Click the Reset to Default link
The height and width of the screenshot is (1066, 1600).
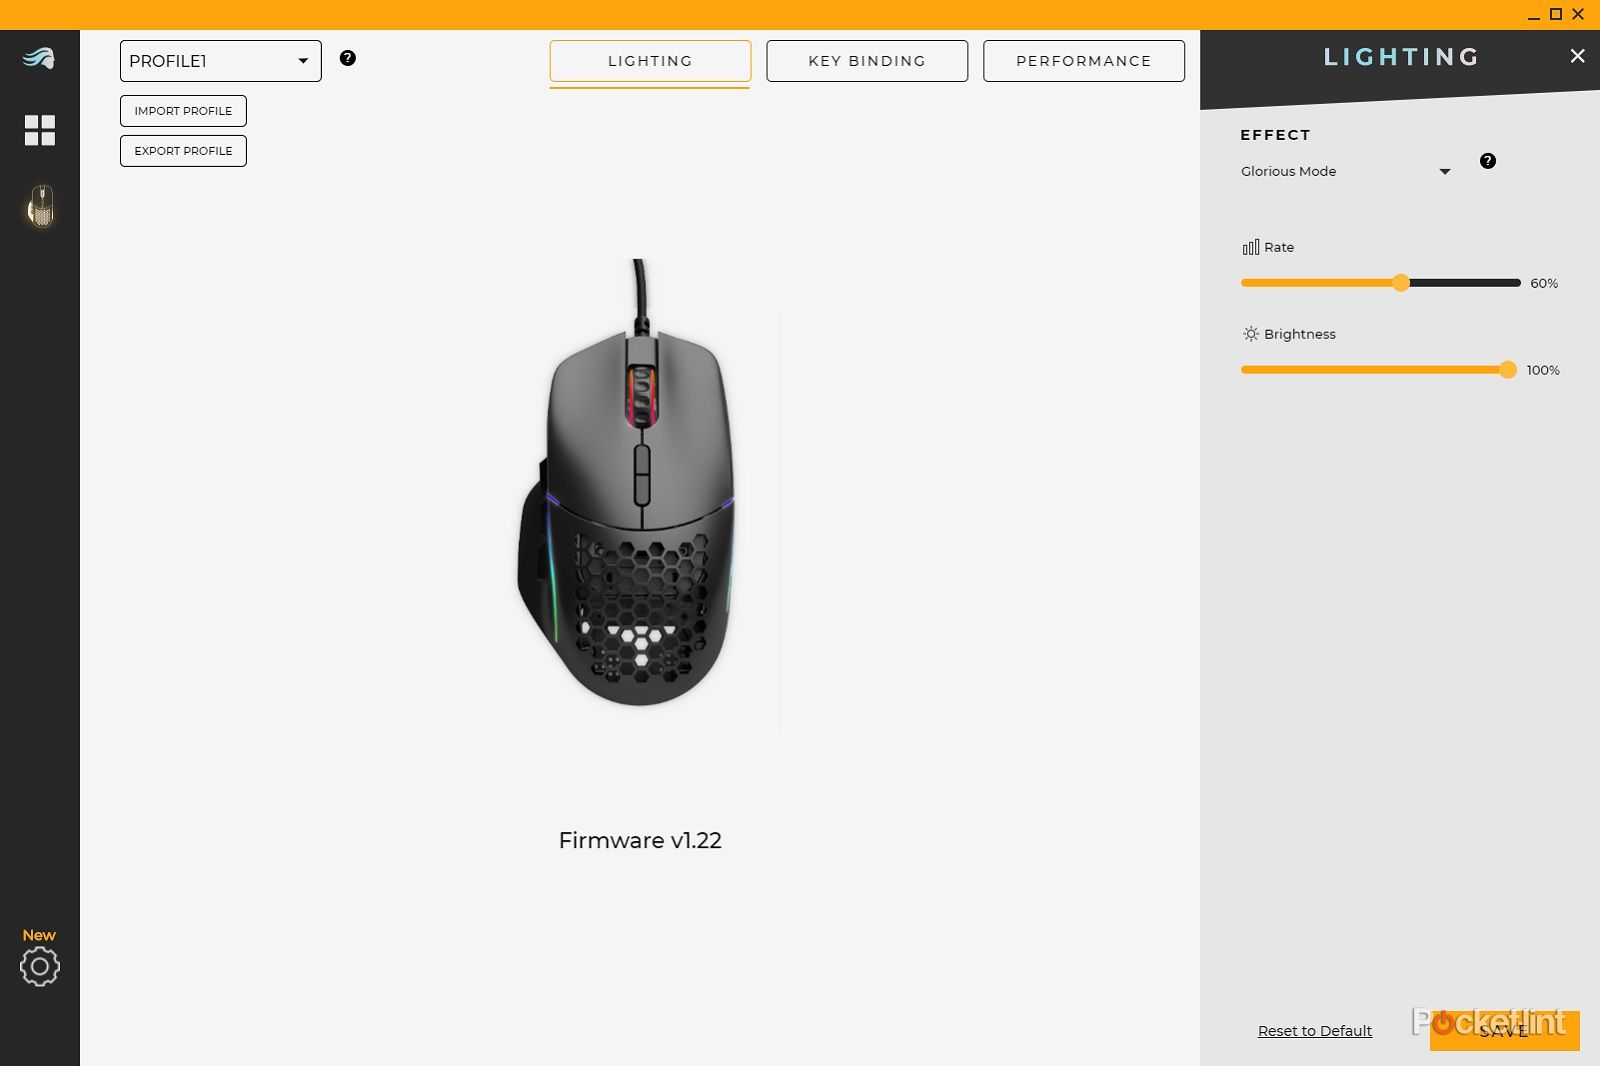(x=1315, y=1031)
